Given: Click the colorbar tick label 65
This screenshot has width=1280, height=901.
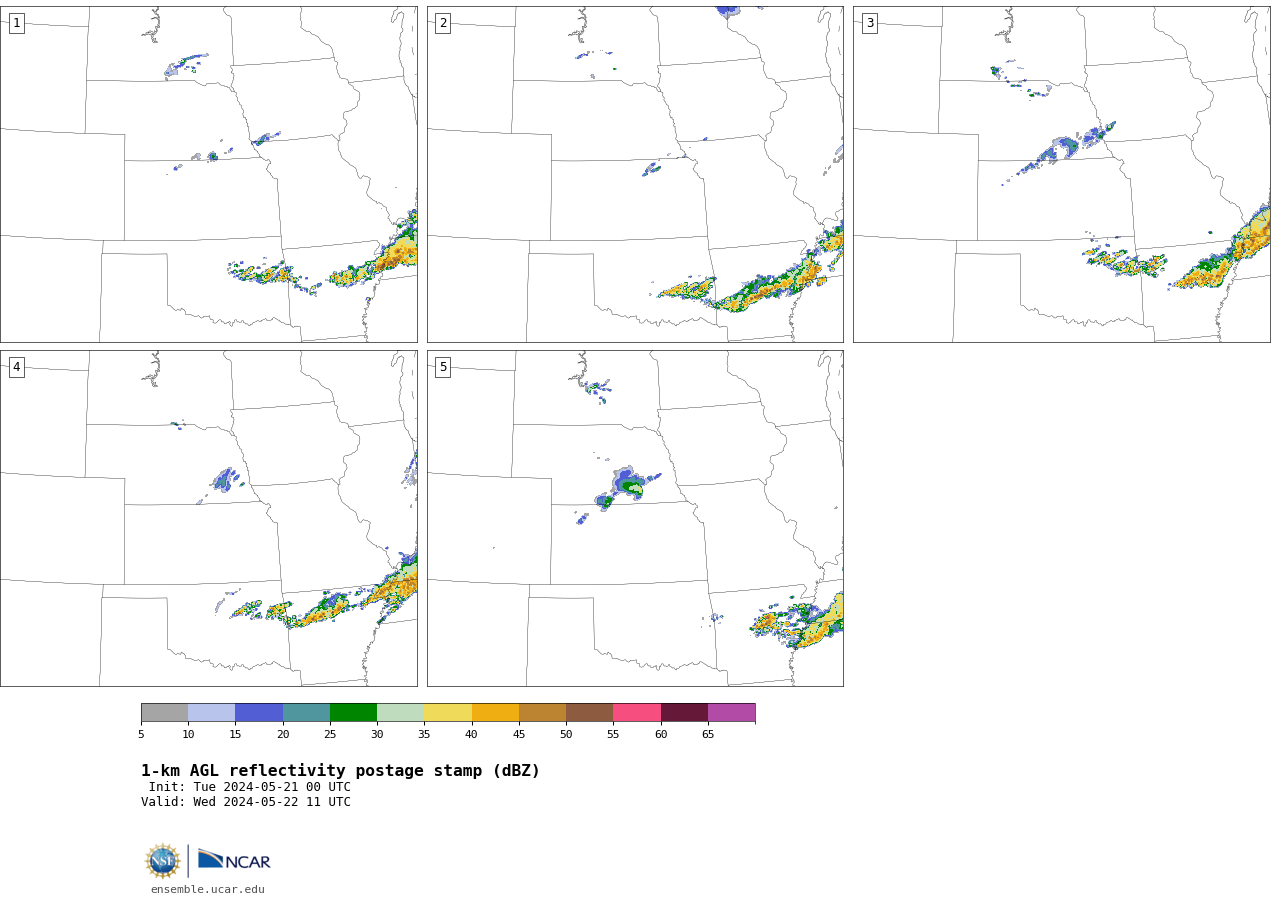Looking at the screenshot, I should [x=708, y=734].
